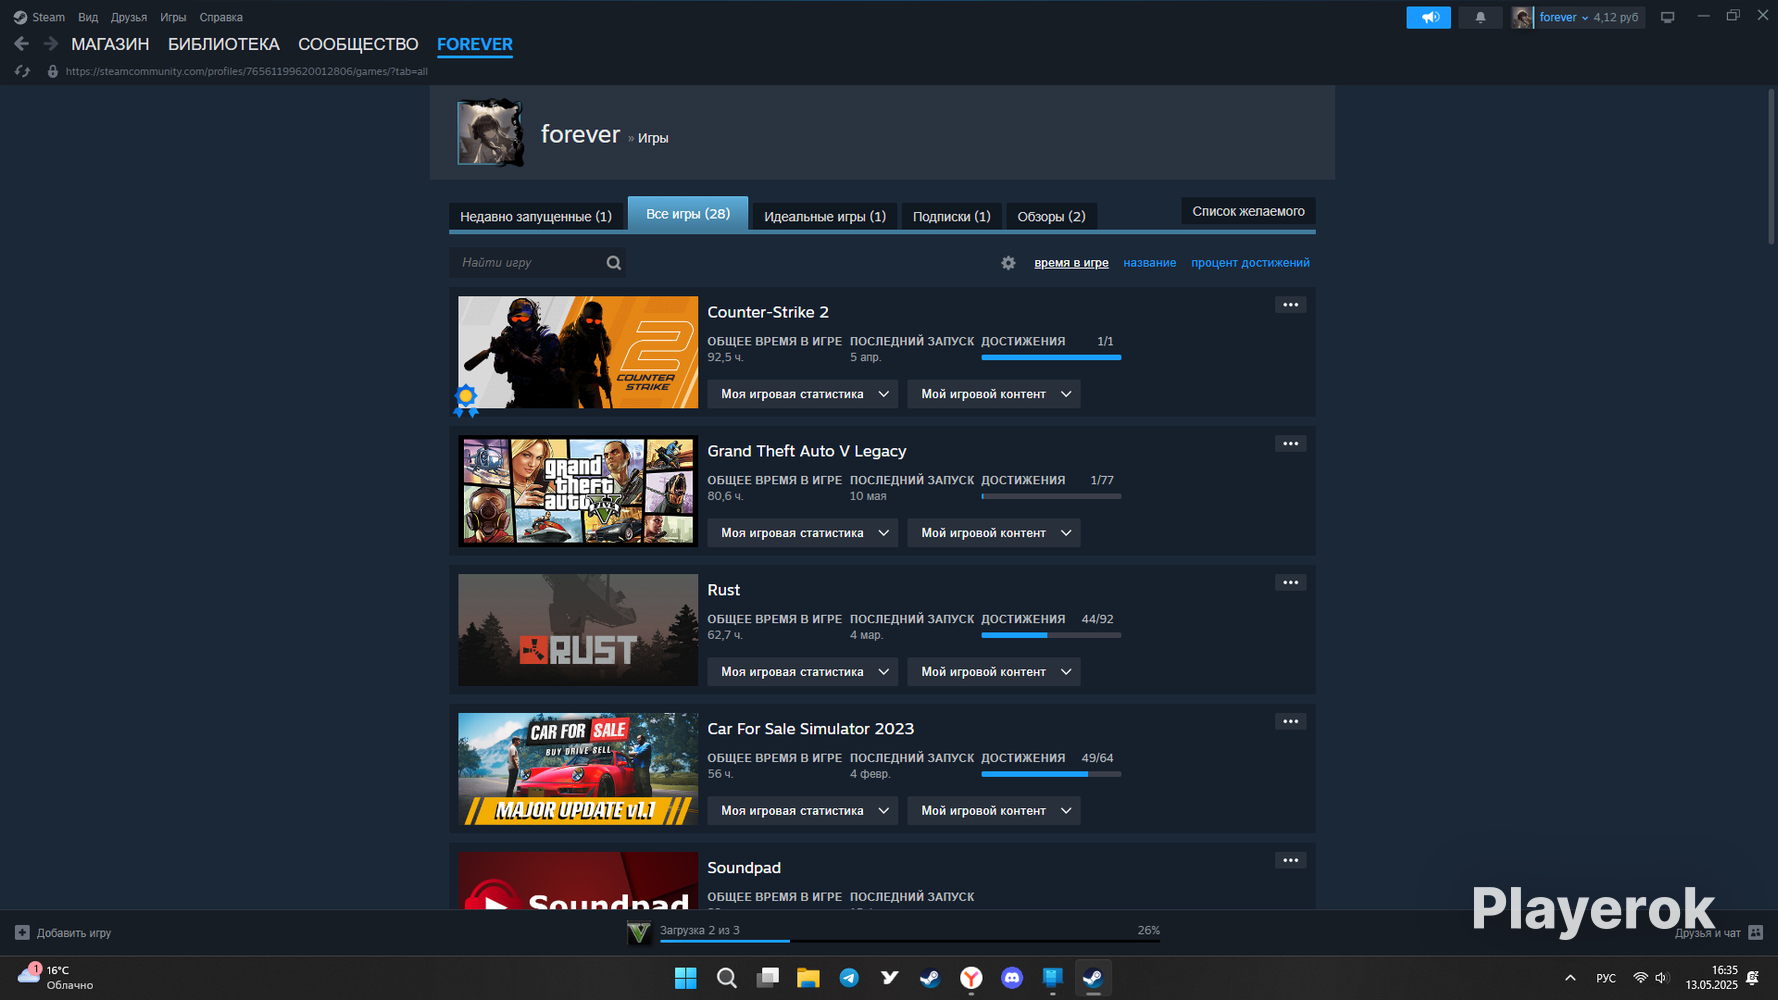Open the three-dot menu for Counter-Strike 2

(x=1291, y=305)
